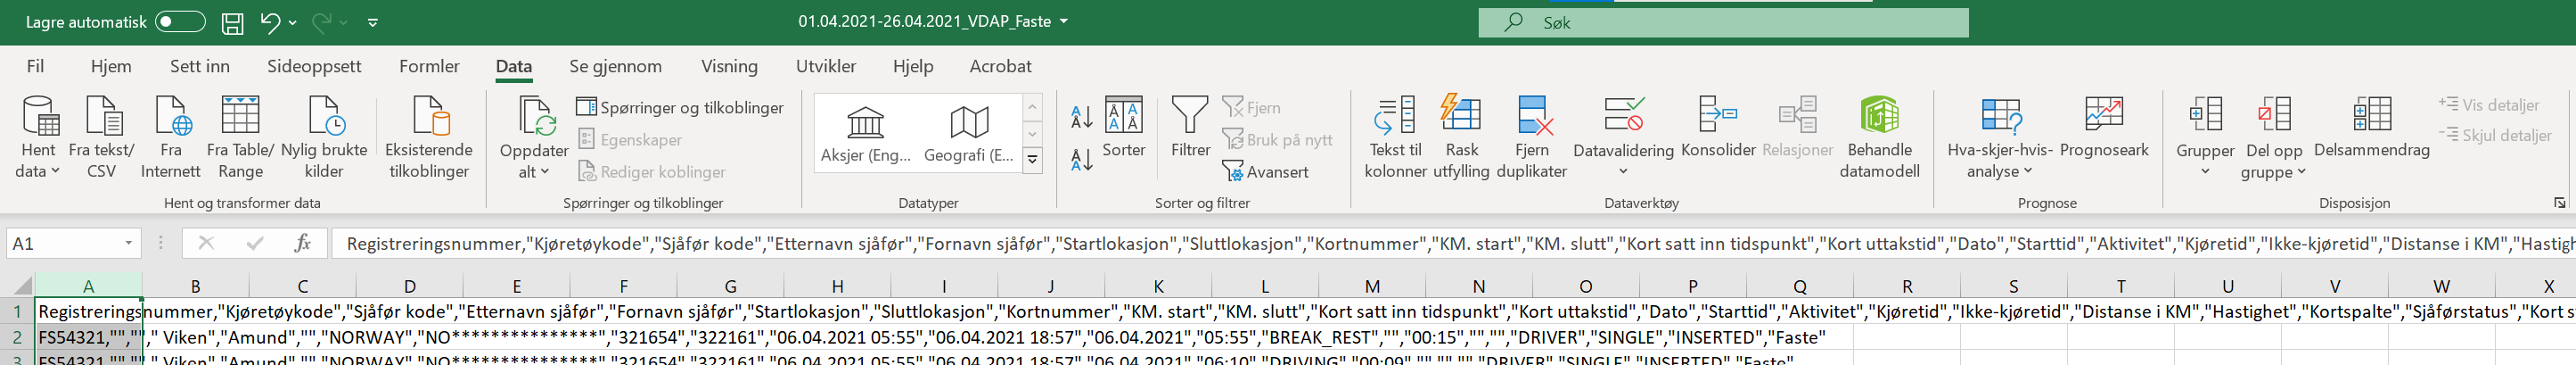Viewport: 2576px width, 365px height.
Task: Click the Fjern filter button
Action: [1251, 107]
